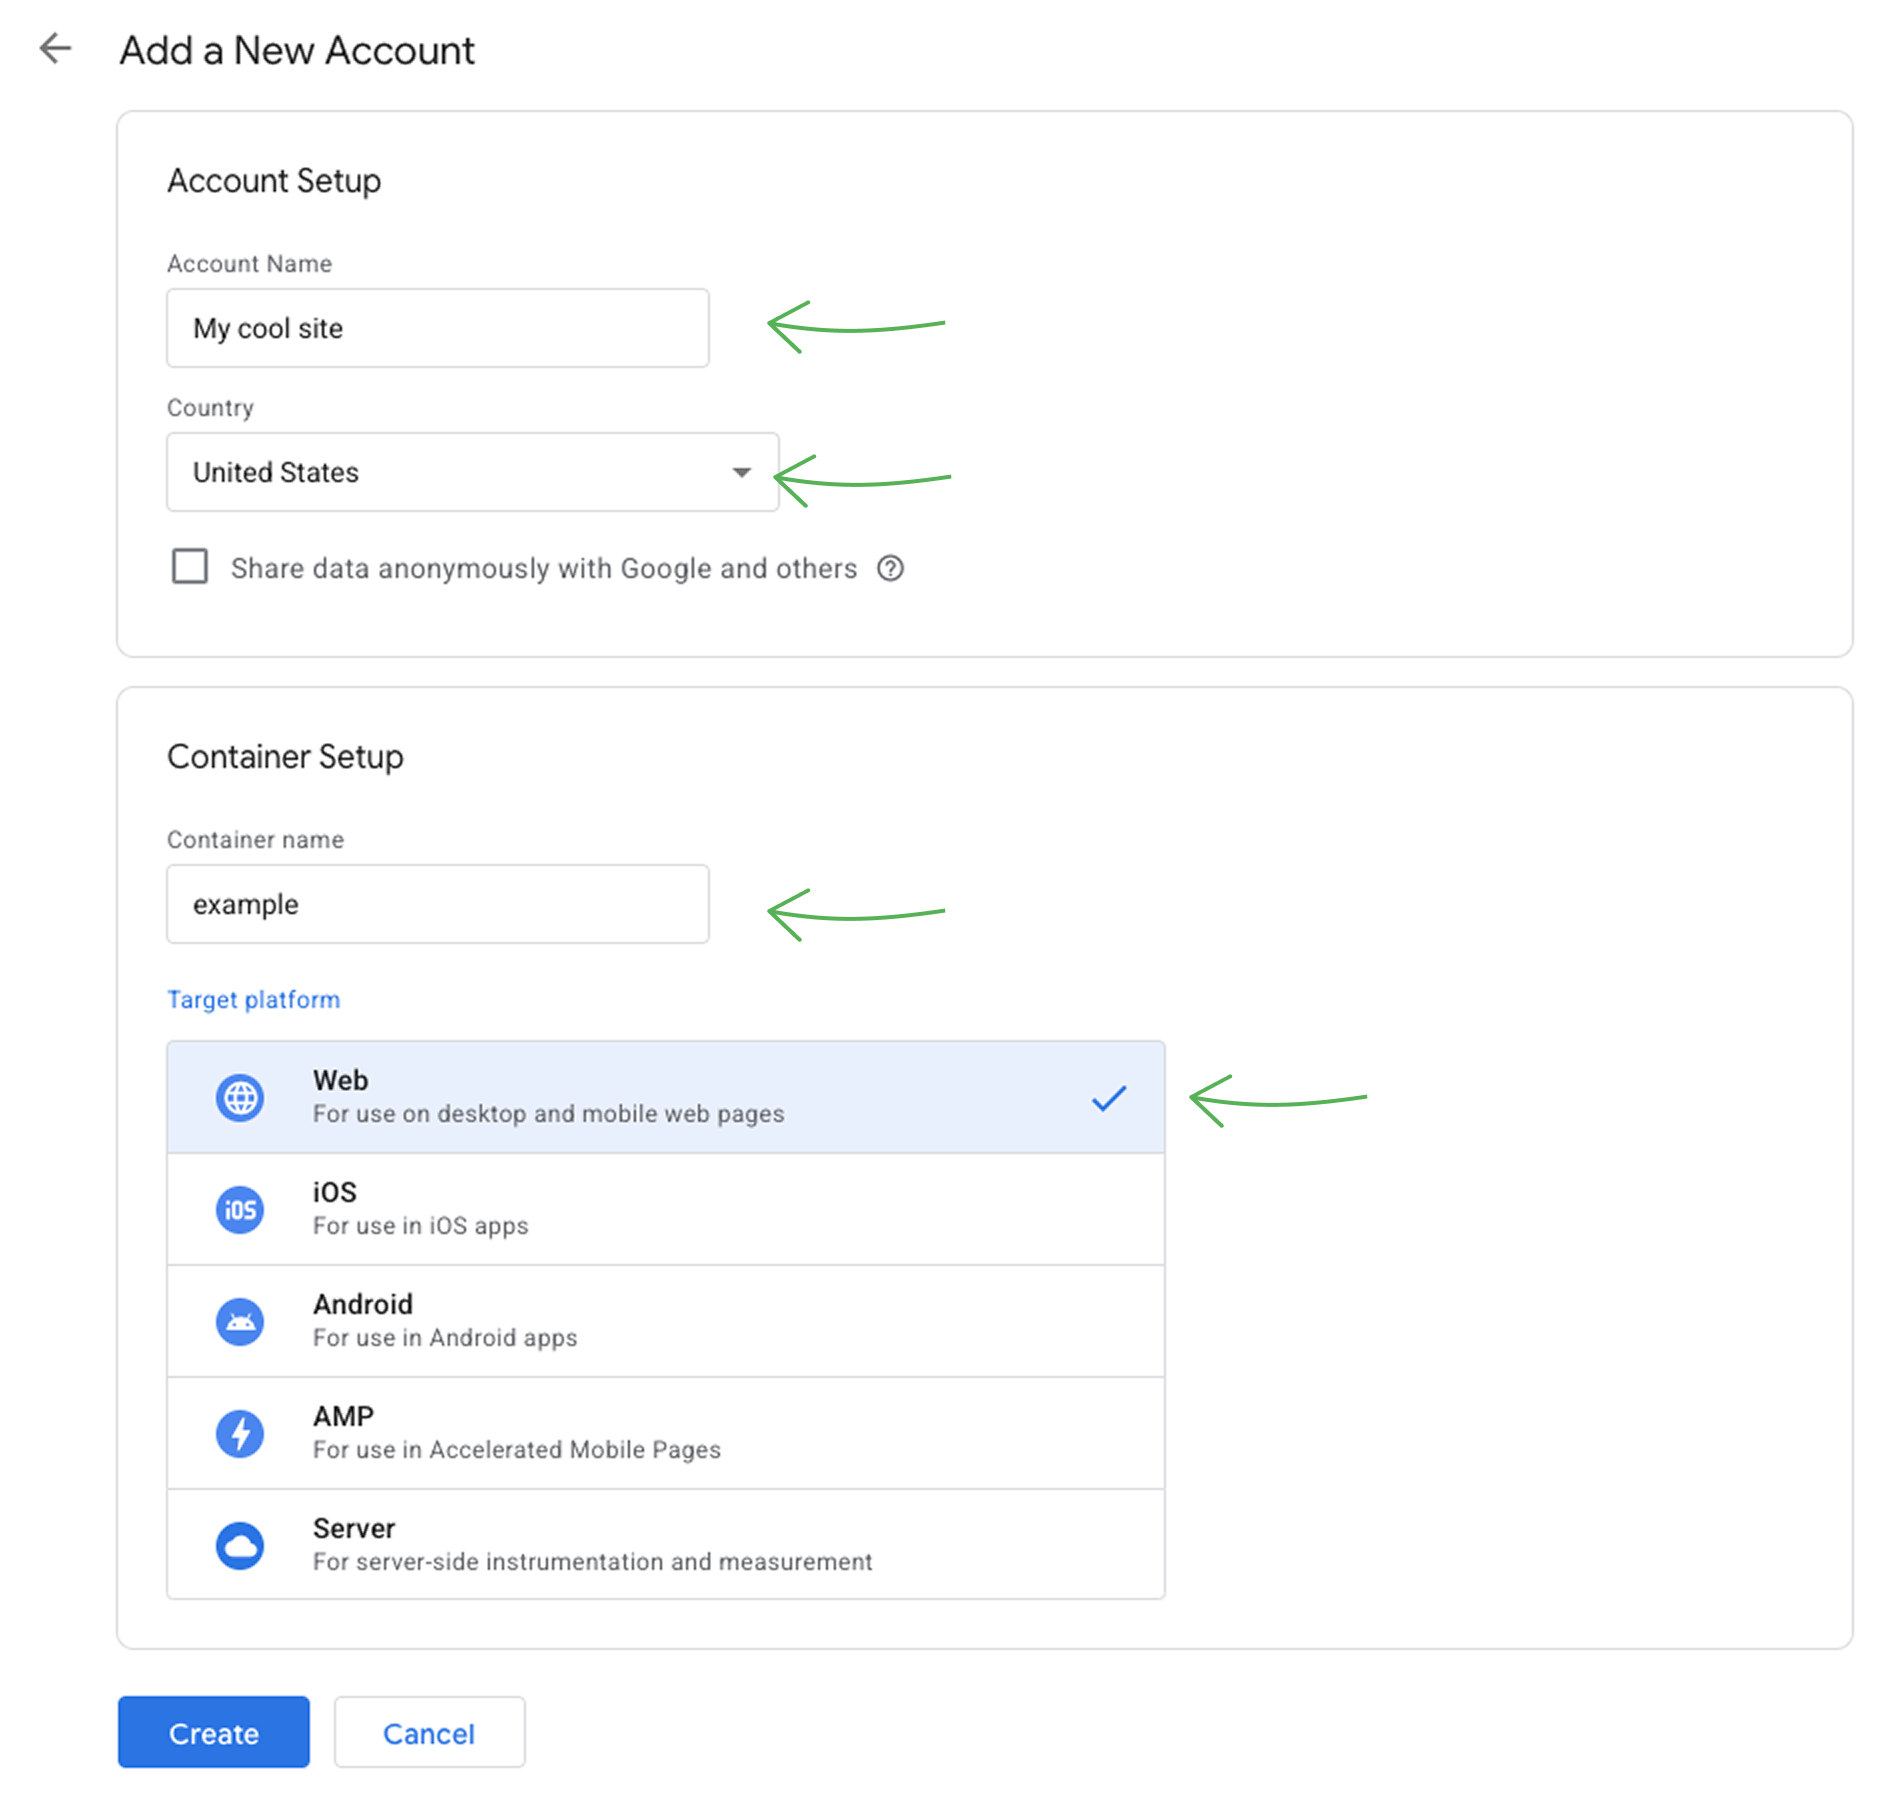Click the Country dropdown arrow
This screenshot has width=1896, height=1808.
741,472
